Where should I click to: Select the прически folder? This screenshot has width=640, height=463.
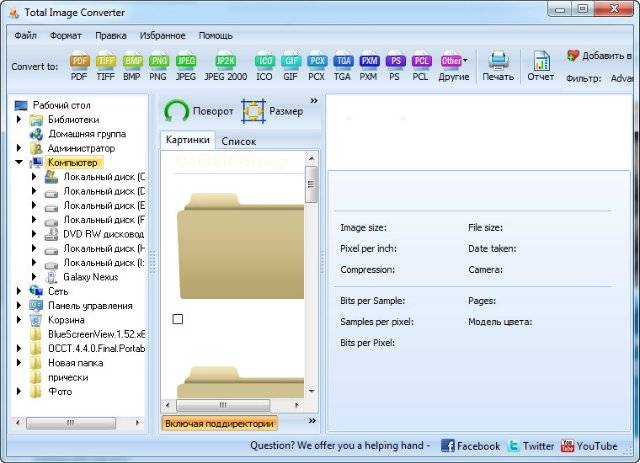pos(68,377)
